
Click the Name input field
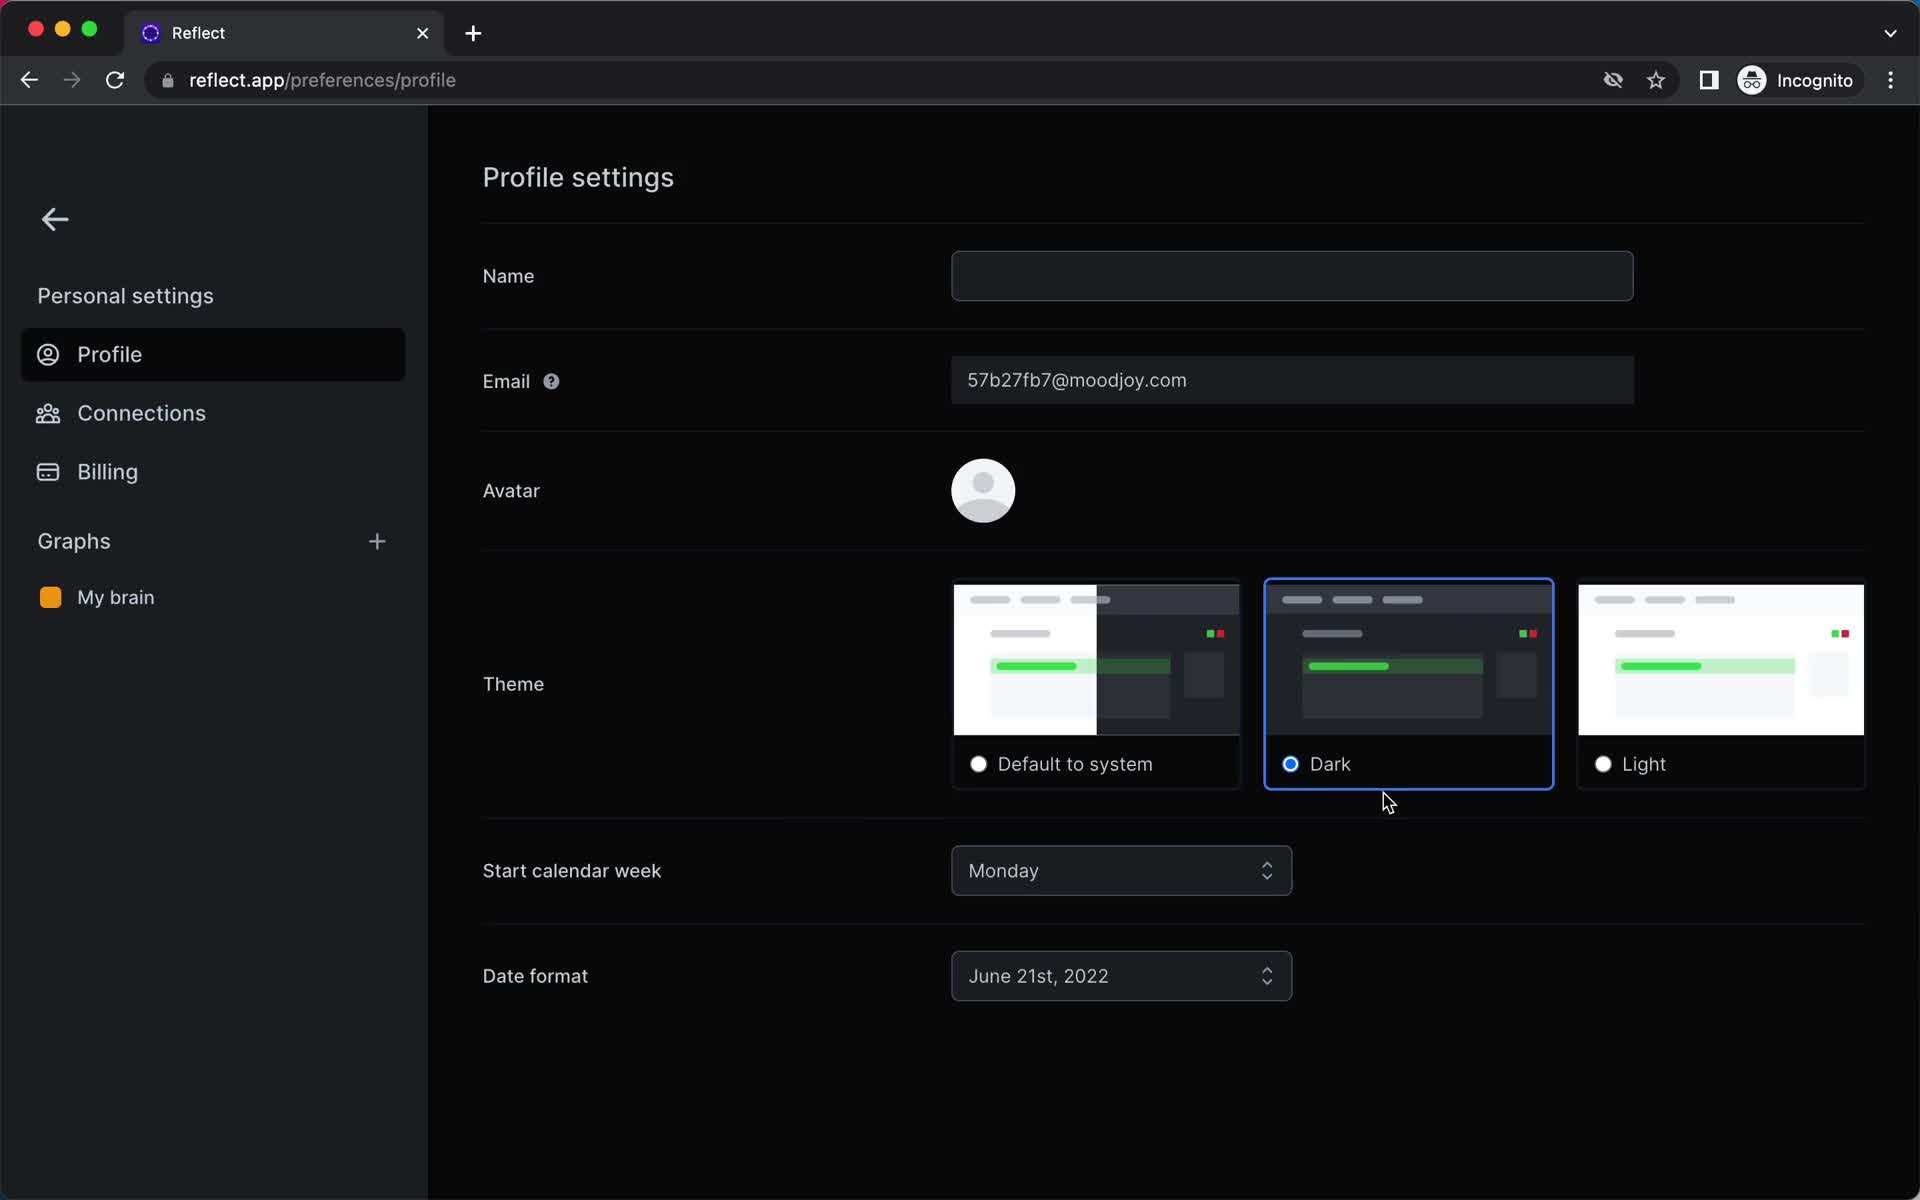[x=1292, y=276]
